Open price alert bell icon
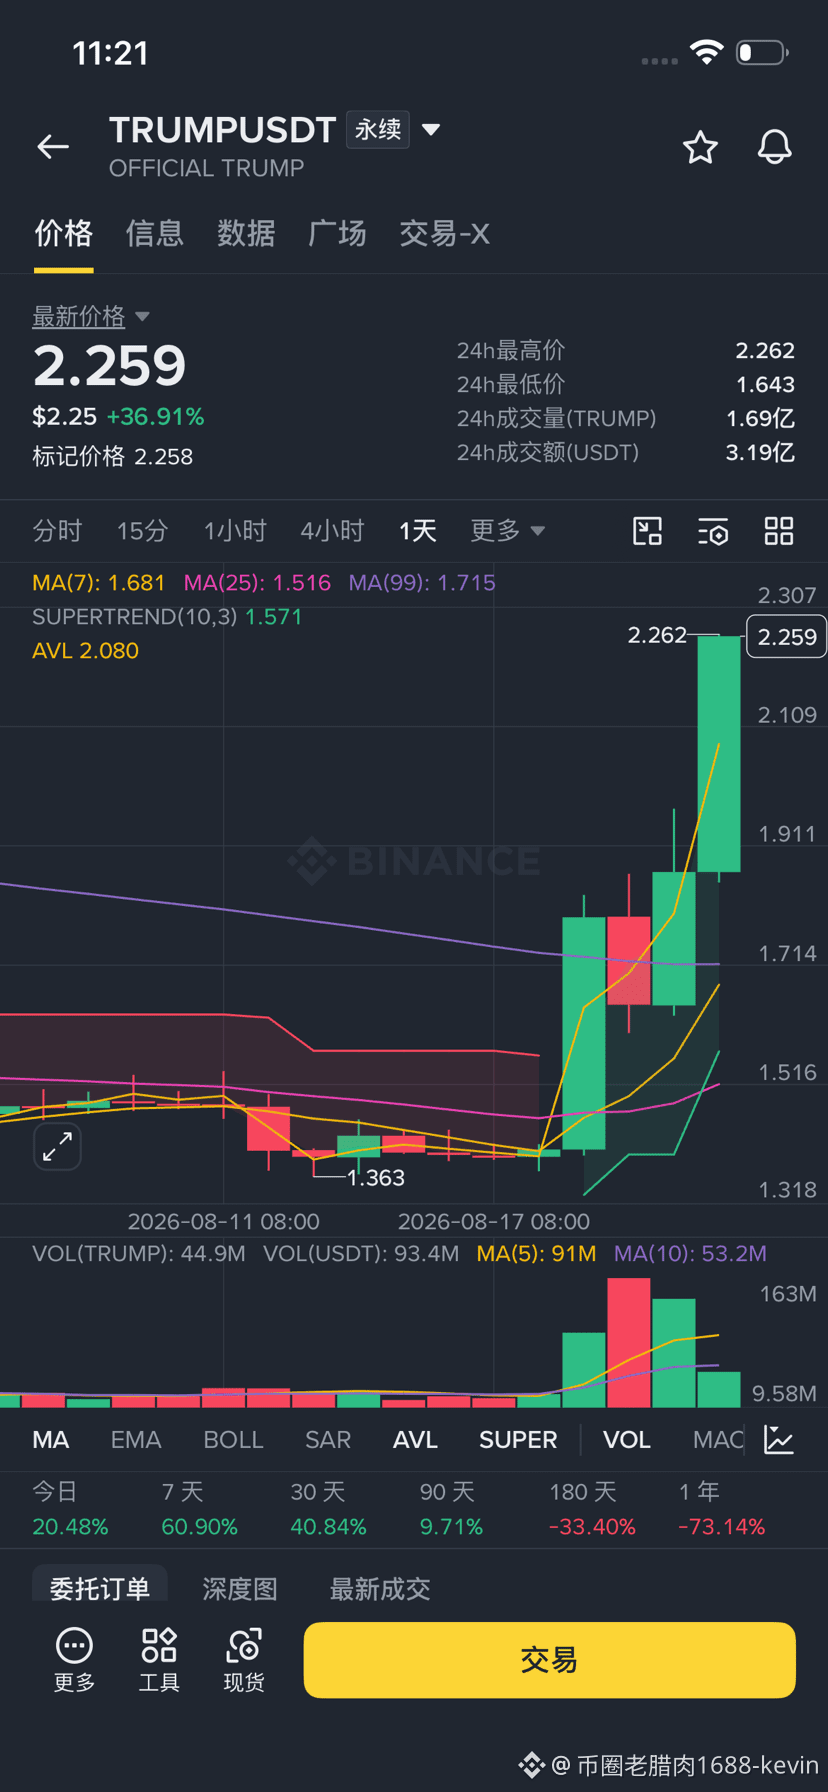Image resolution: width=828 pixels, height=1792 pixels. click(x=774, y=147)
